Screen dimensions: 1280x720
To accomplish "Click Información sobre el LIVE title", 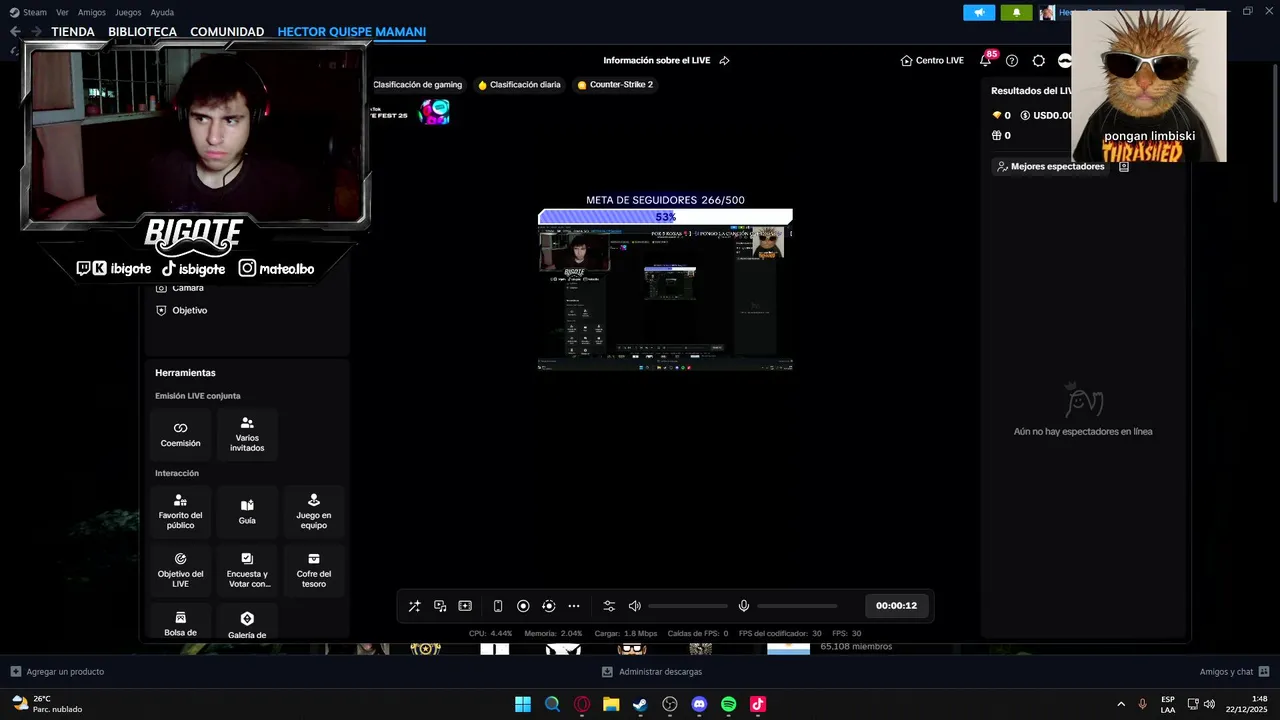I will (656, 60).
